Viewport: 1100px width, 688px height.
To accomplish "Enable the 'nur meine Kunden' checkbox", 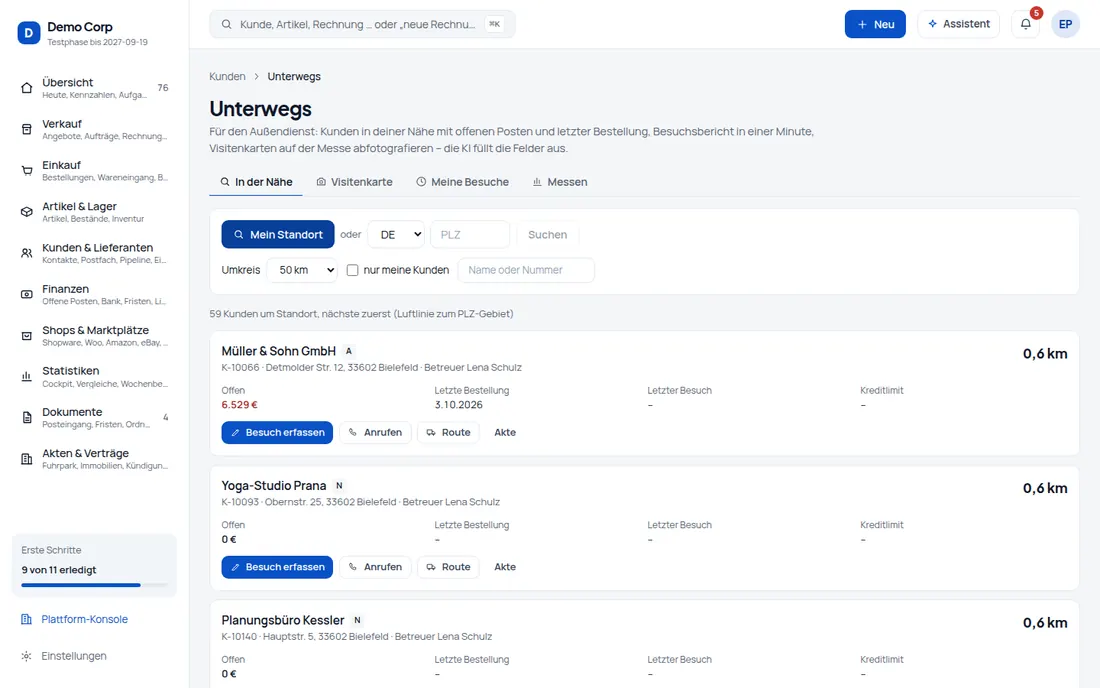I will pos(352,270).
